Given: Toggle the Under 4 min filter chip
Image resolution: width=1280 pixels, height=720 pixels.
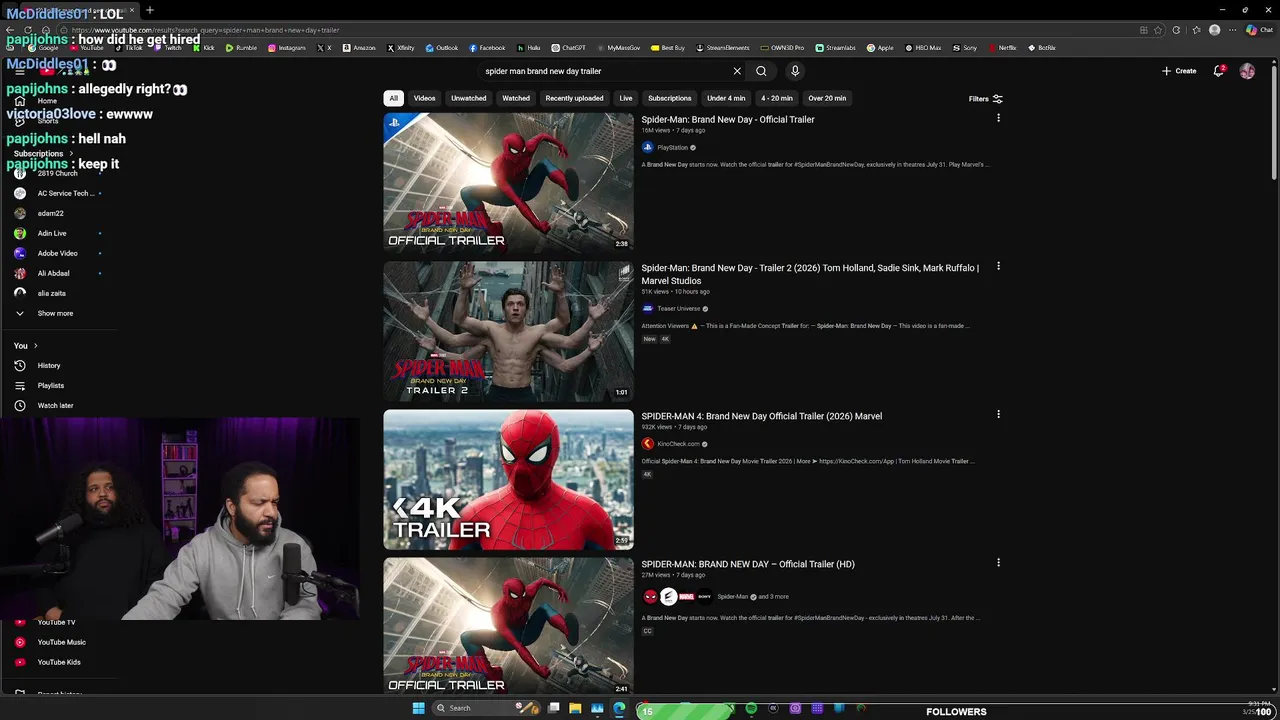Looking at the screenshot, I should click(726, 98).
